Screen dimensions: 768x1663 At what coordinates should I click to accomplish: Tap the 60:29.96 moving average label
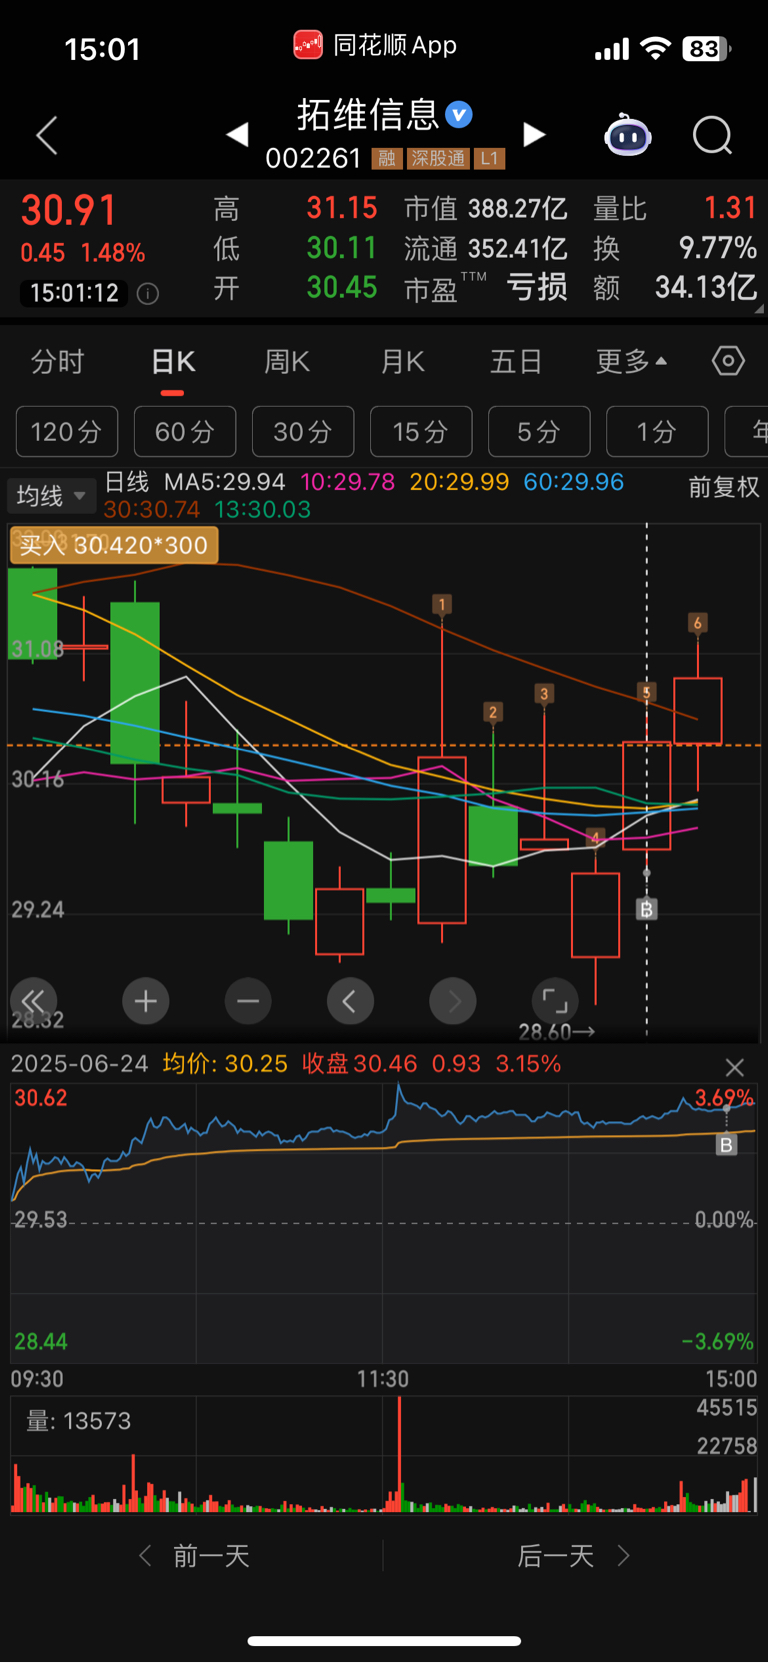573,482
